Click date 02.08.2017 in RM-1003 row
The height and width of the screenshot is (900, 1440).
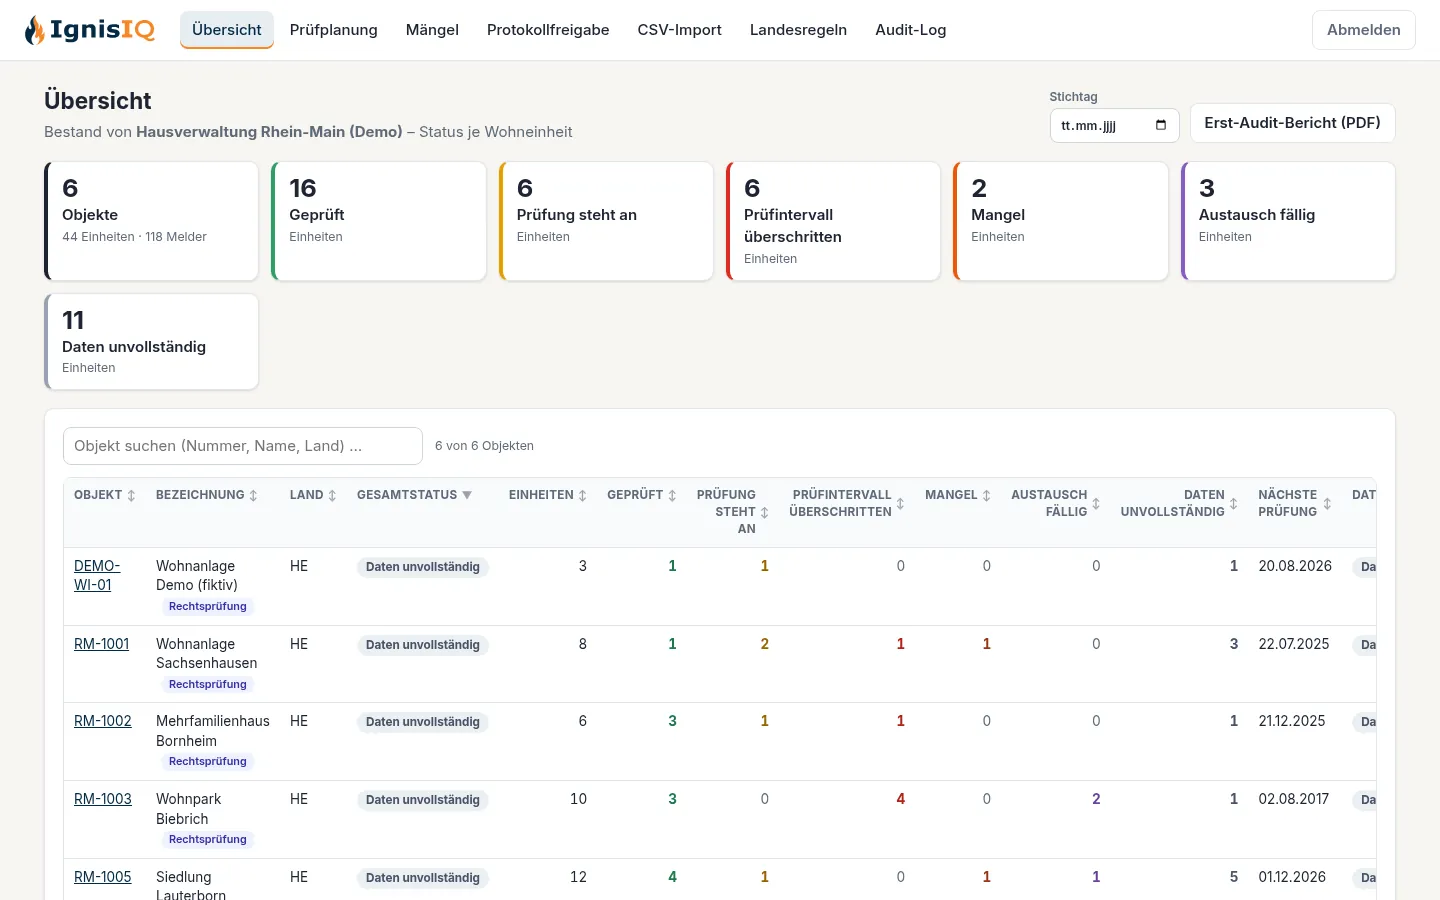click(1294, 799)
